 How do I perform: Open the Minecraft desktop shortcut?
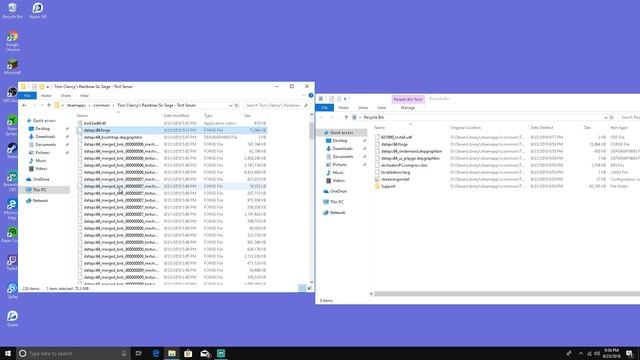[12, 67]
